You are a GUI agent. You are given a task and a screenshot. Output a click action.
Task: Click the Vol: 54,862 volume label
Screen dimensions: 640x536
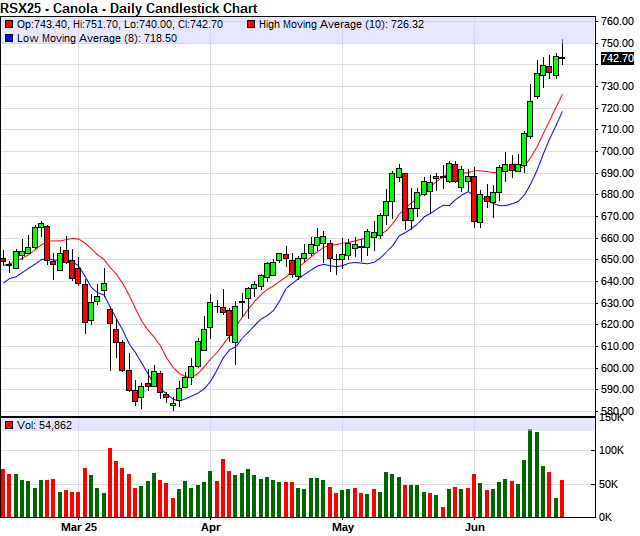point(44,426)
